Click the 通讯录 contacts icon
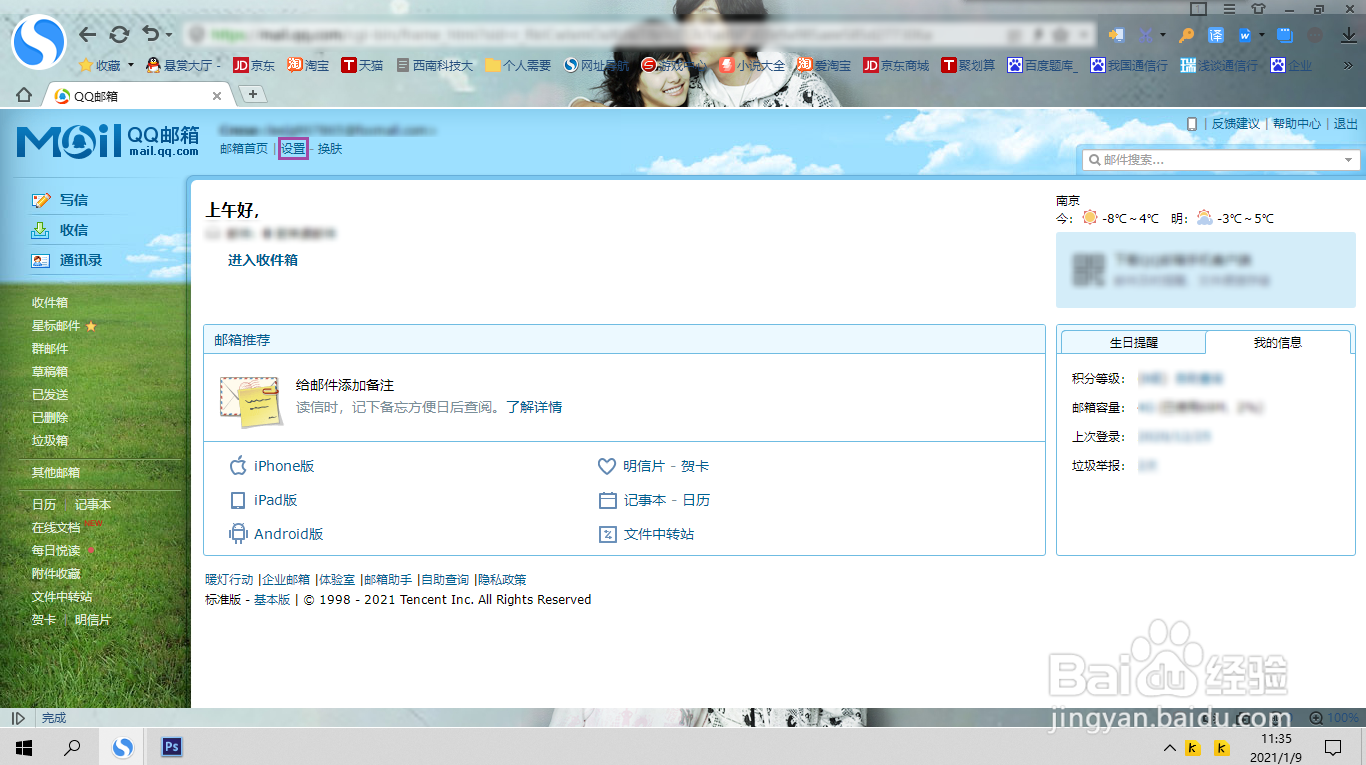 [x=41, y=260]
